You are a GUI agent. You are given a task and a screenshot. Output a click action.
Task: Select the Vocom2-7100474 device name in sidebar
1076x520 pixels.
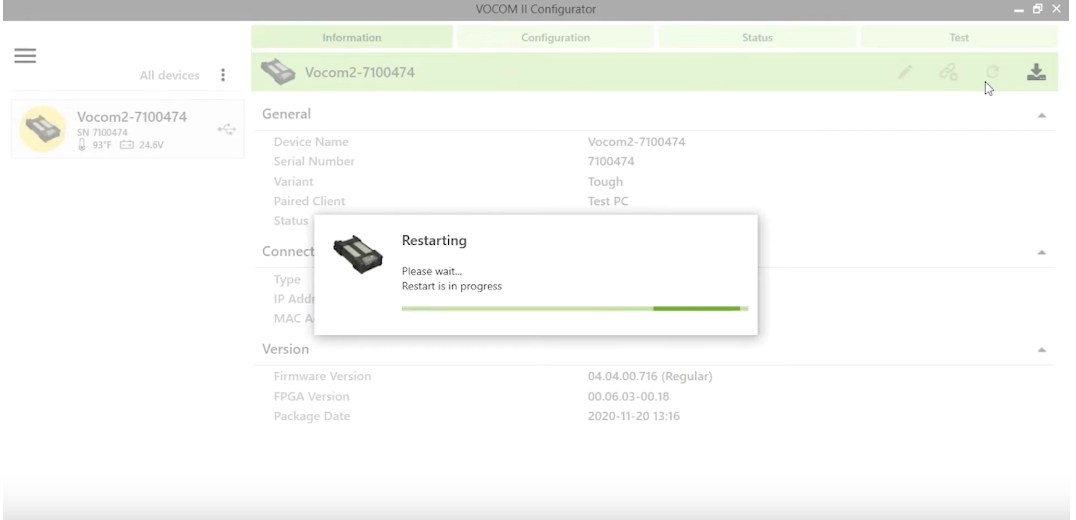[132, 117]
